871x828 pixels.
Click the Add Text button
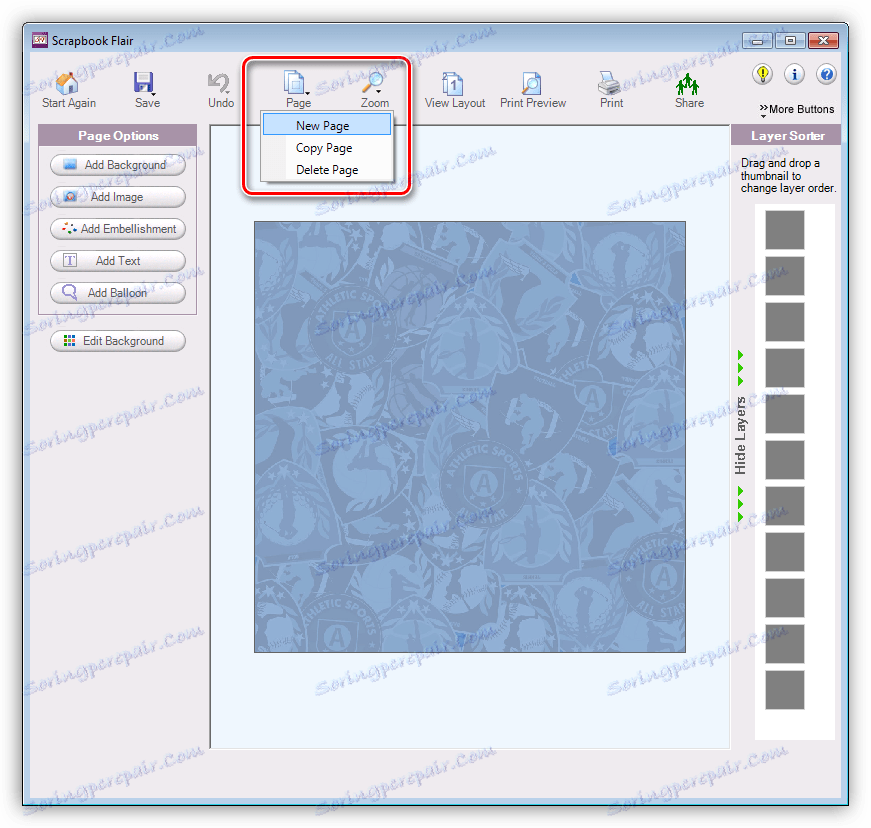118,260
